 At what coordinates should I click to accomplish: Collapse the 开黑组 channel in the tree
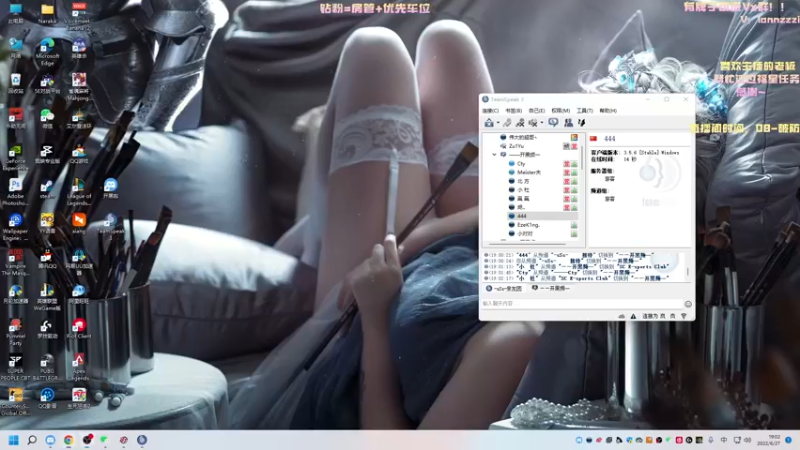click(494, 155)
